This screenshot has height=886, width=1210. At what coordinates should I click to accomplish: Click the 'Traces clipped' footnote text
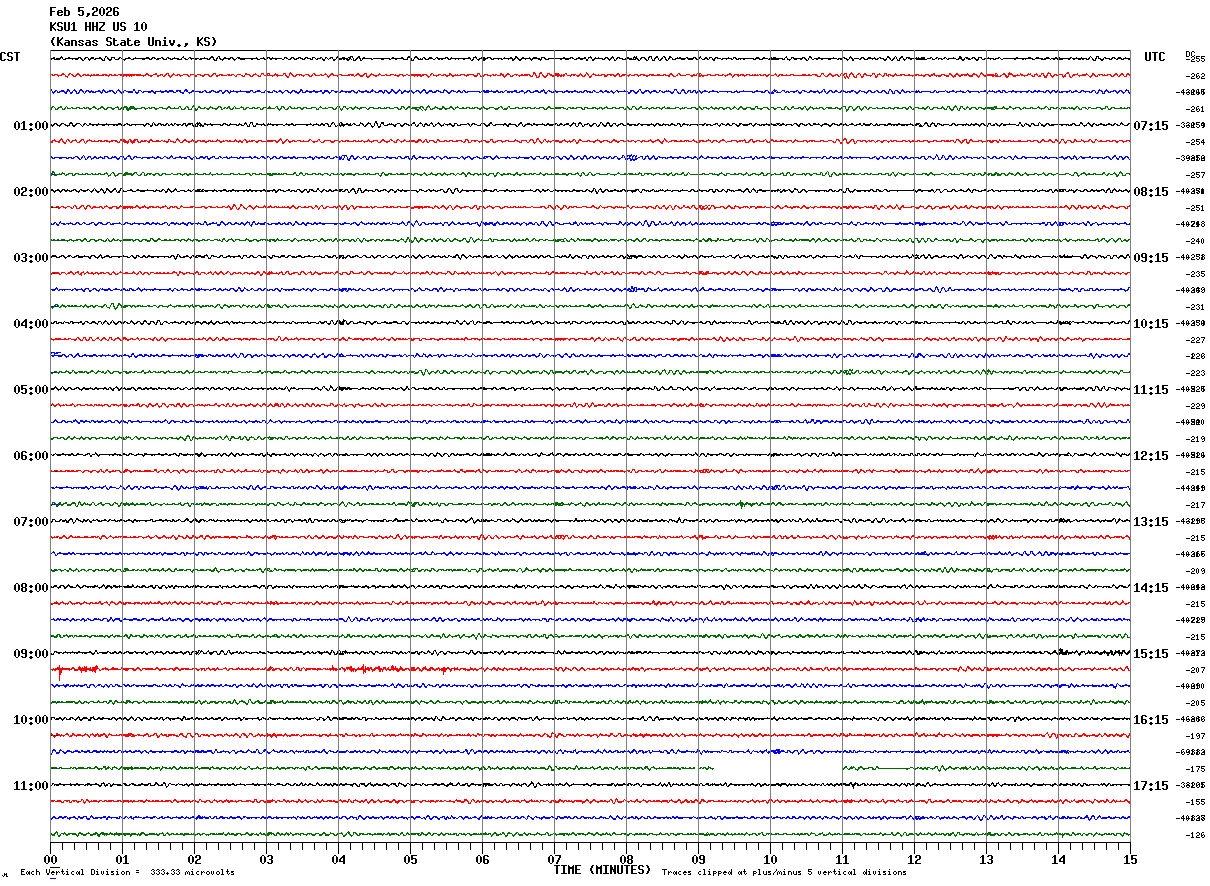point(784,873)
